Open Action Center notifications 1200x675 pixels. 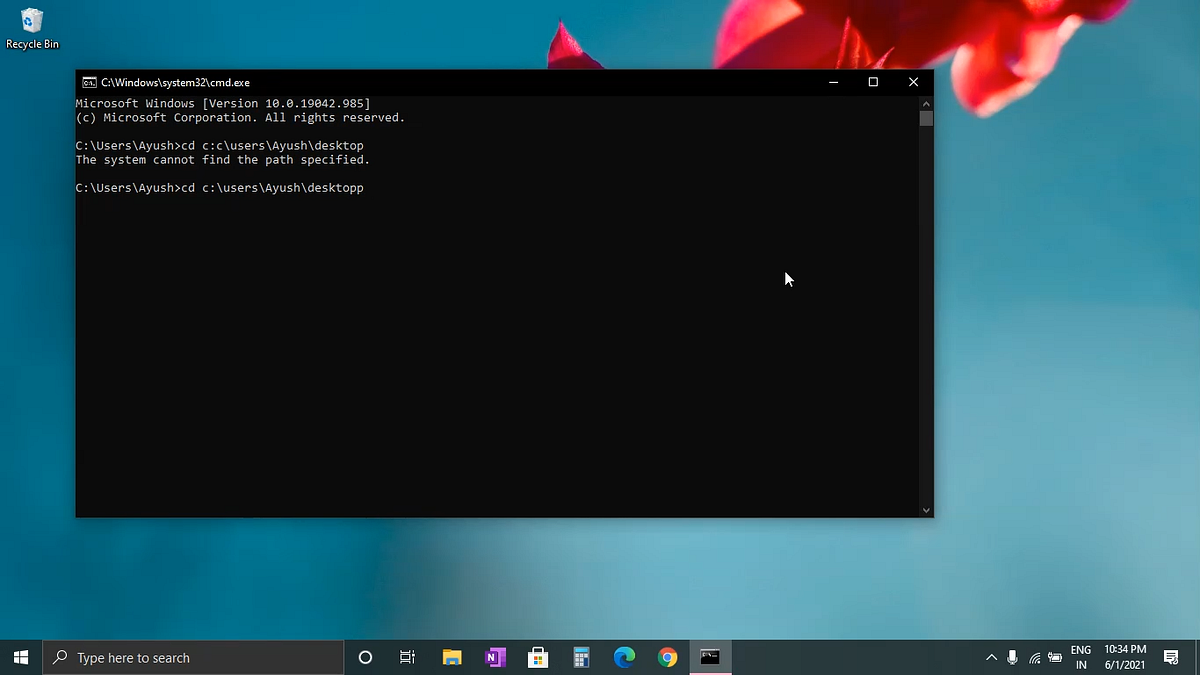coord(1170,657)
